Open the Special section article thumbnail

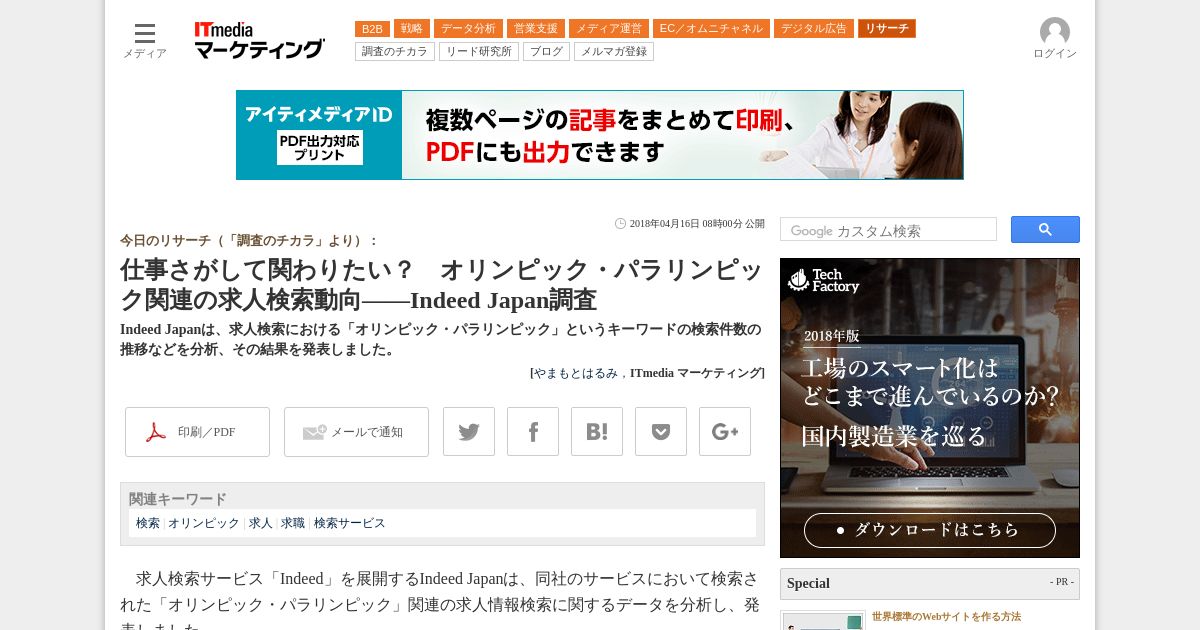click(x=823, y=621)
